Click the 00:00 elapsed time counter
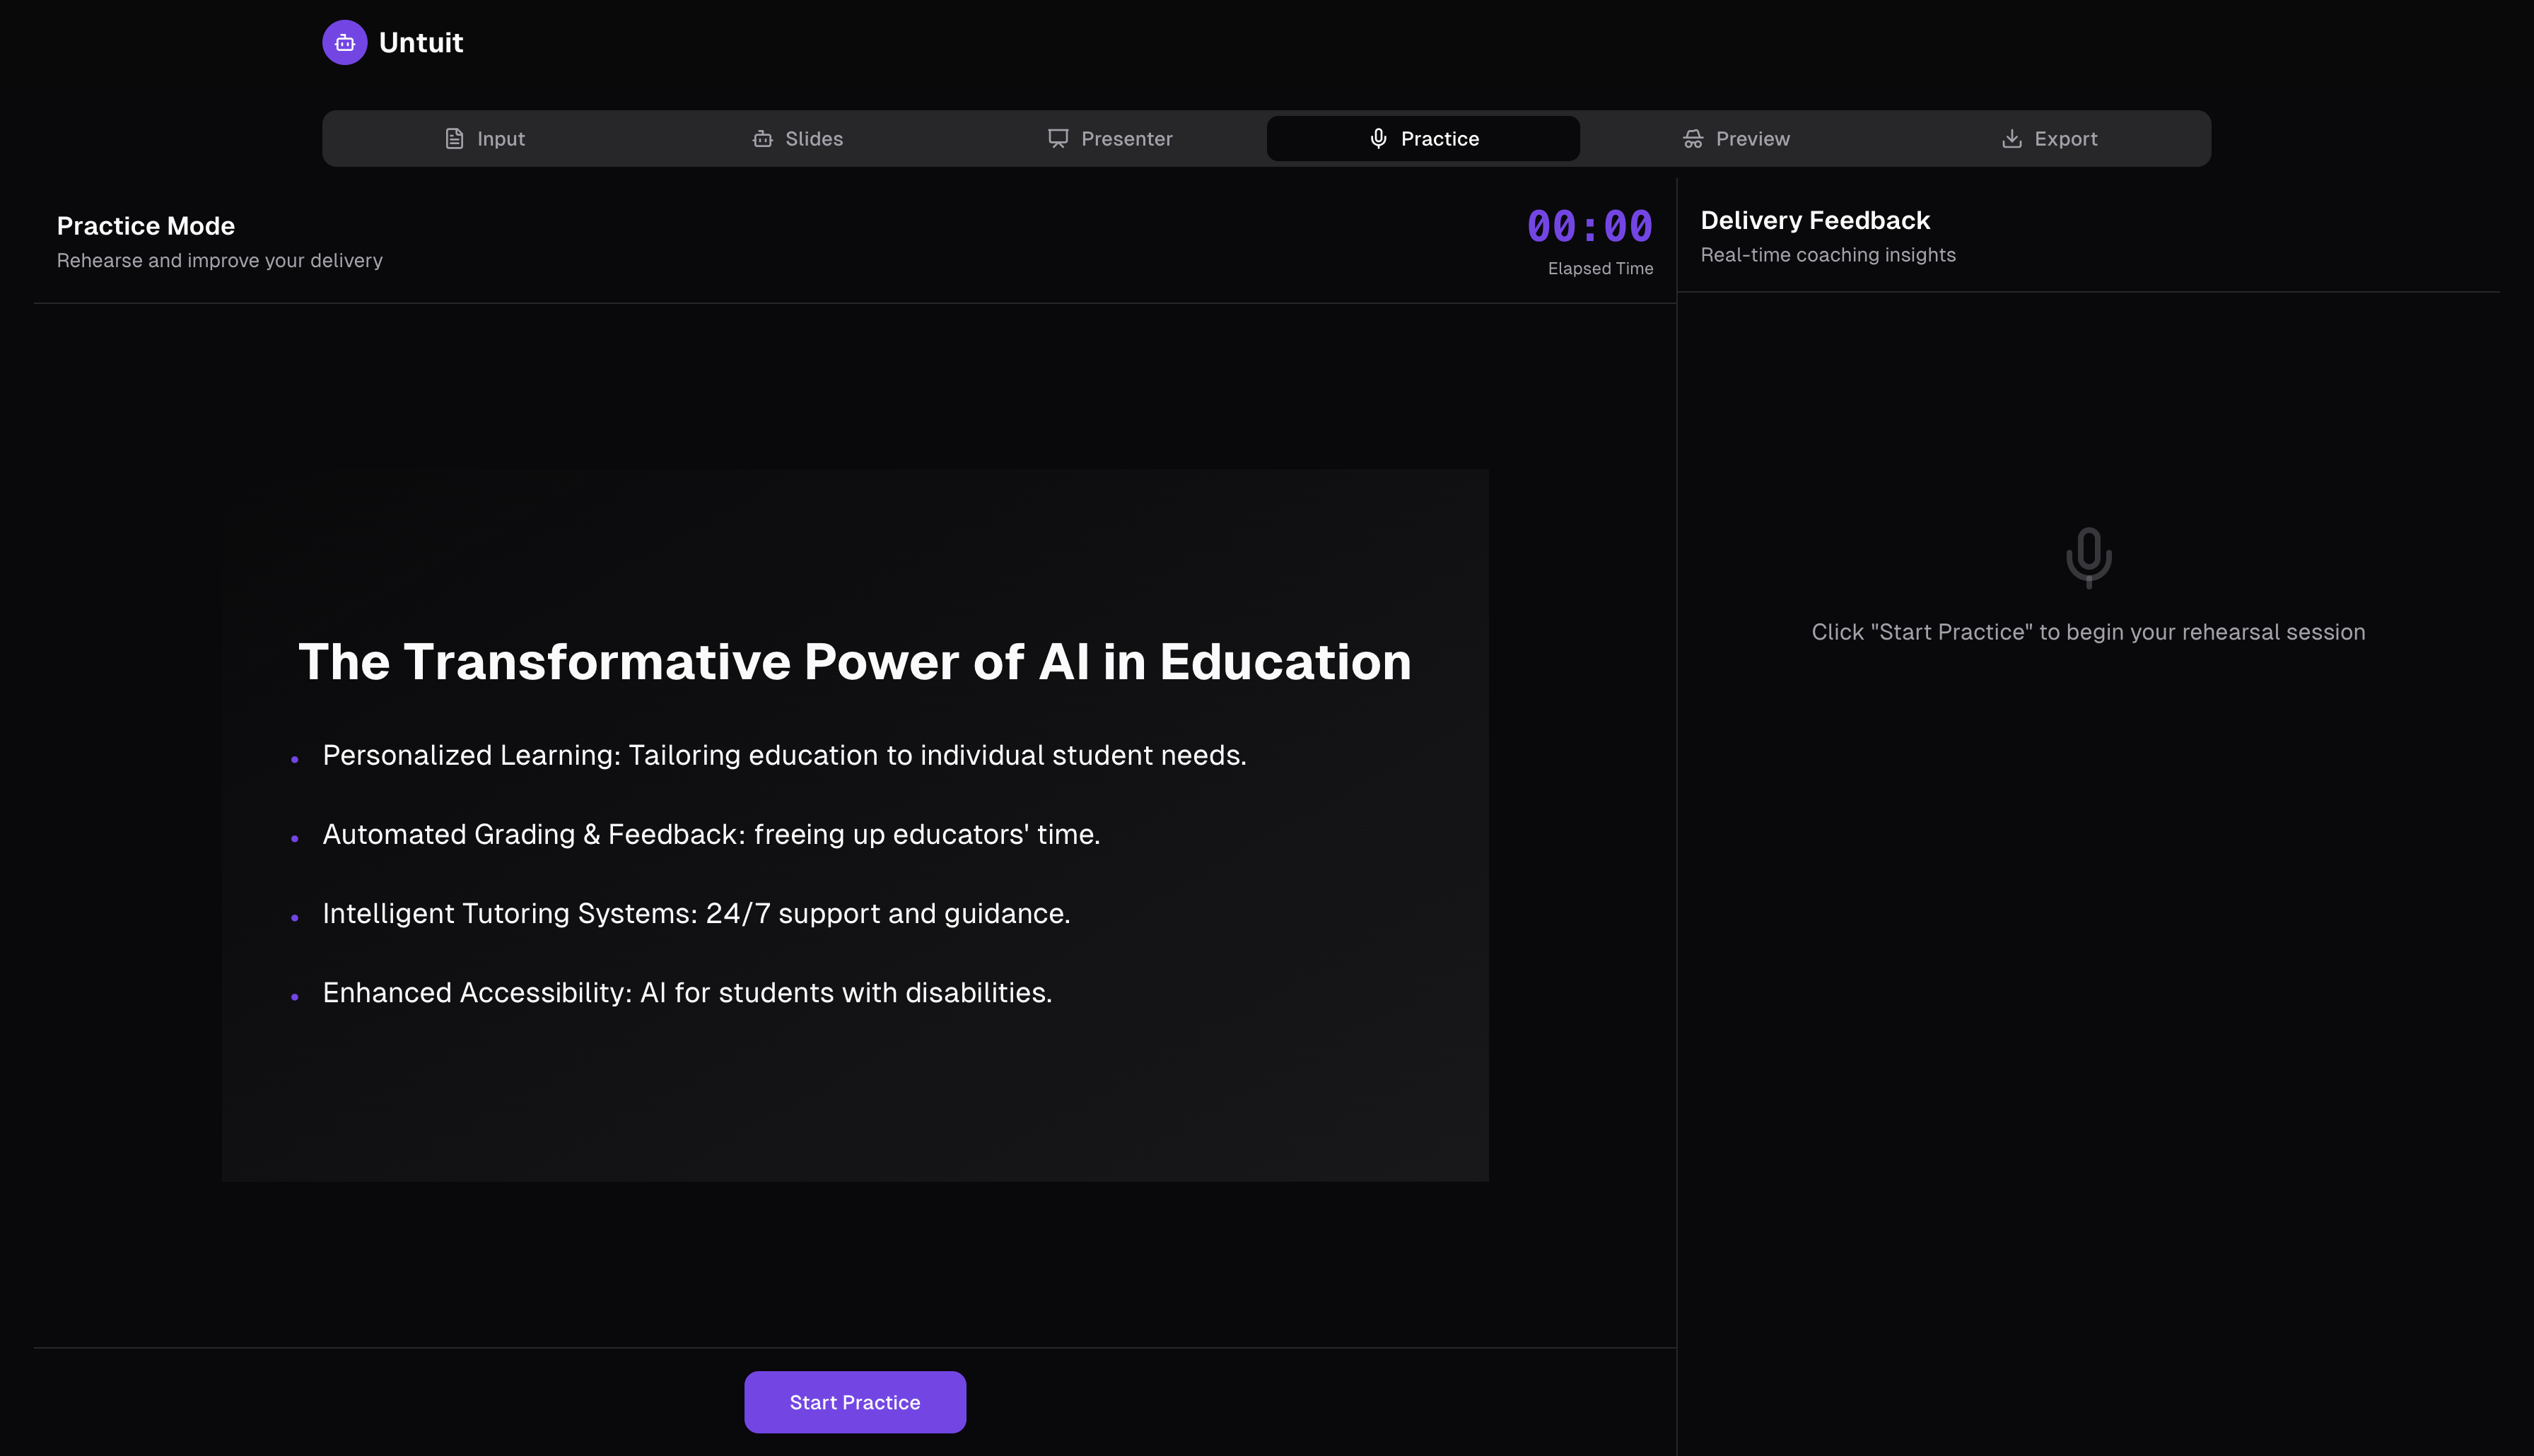 click(x=1589, y=226)
